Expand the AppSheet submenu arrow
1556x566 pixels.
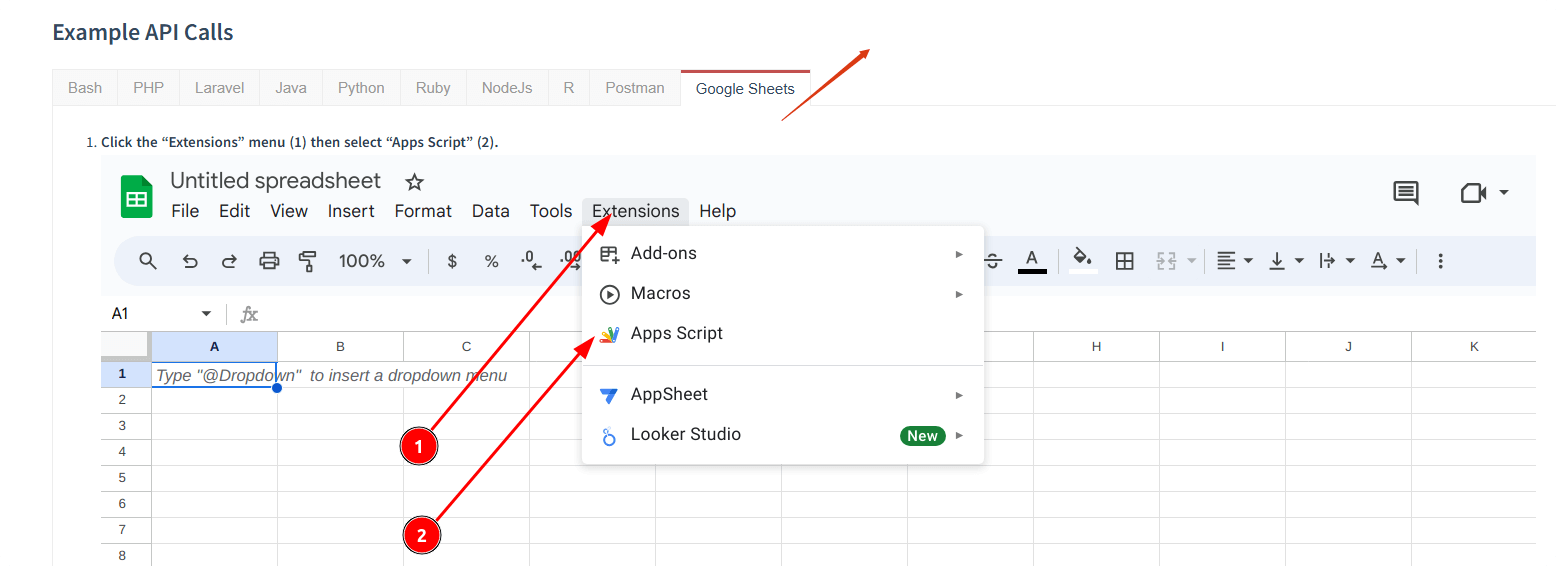click(959, 395)
